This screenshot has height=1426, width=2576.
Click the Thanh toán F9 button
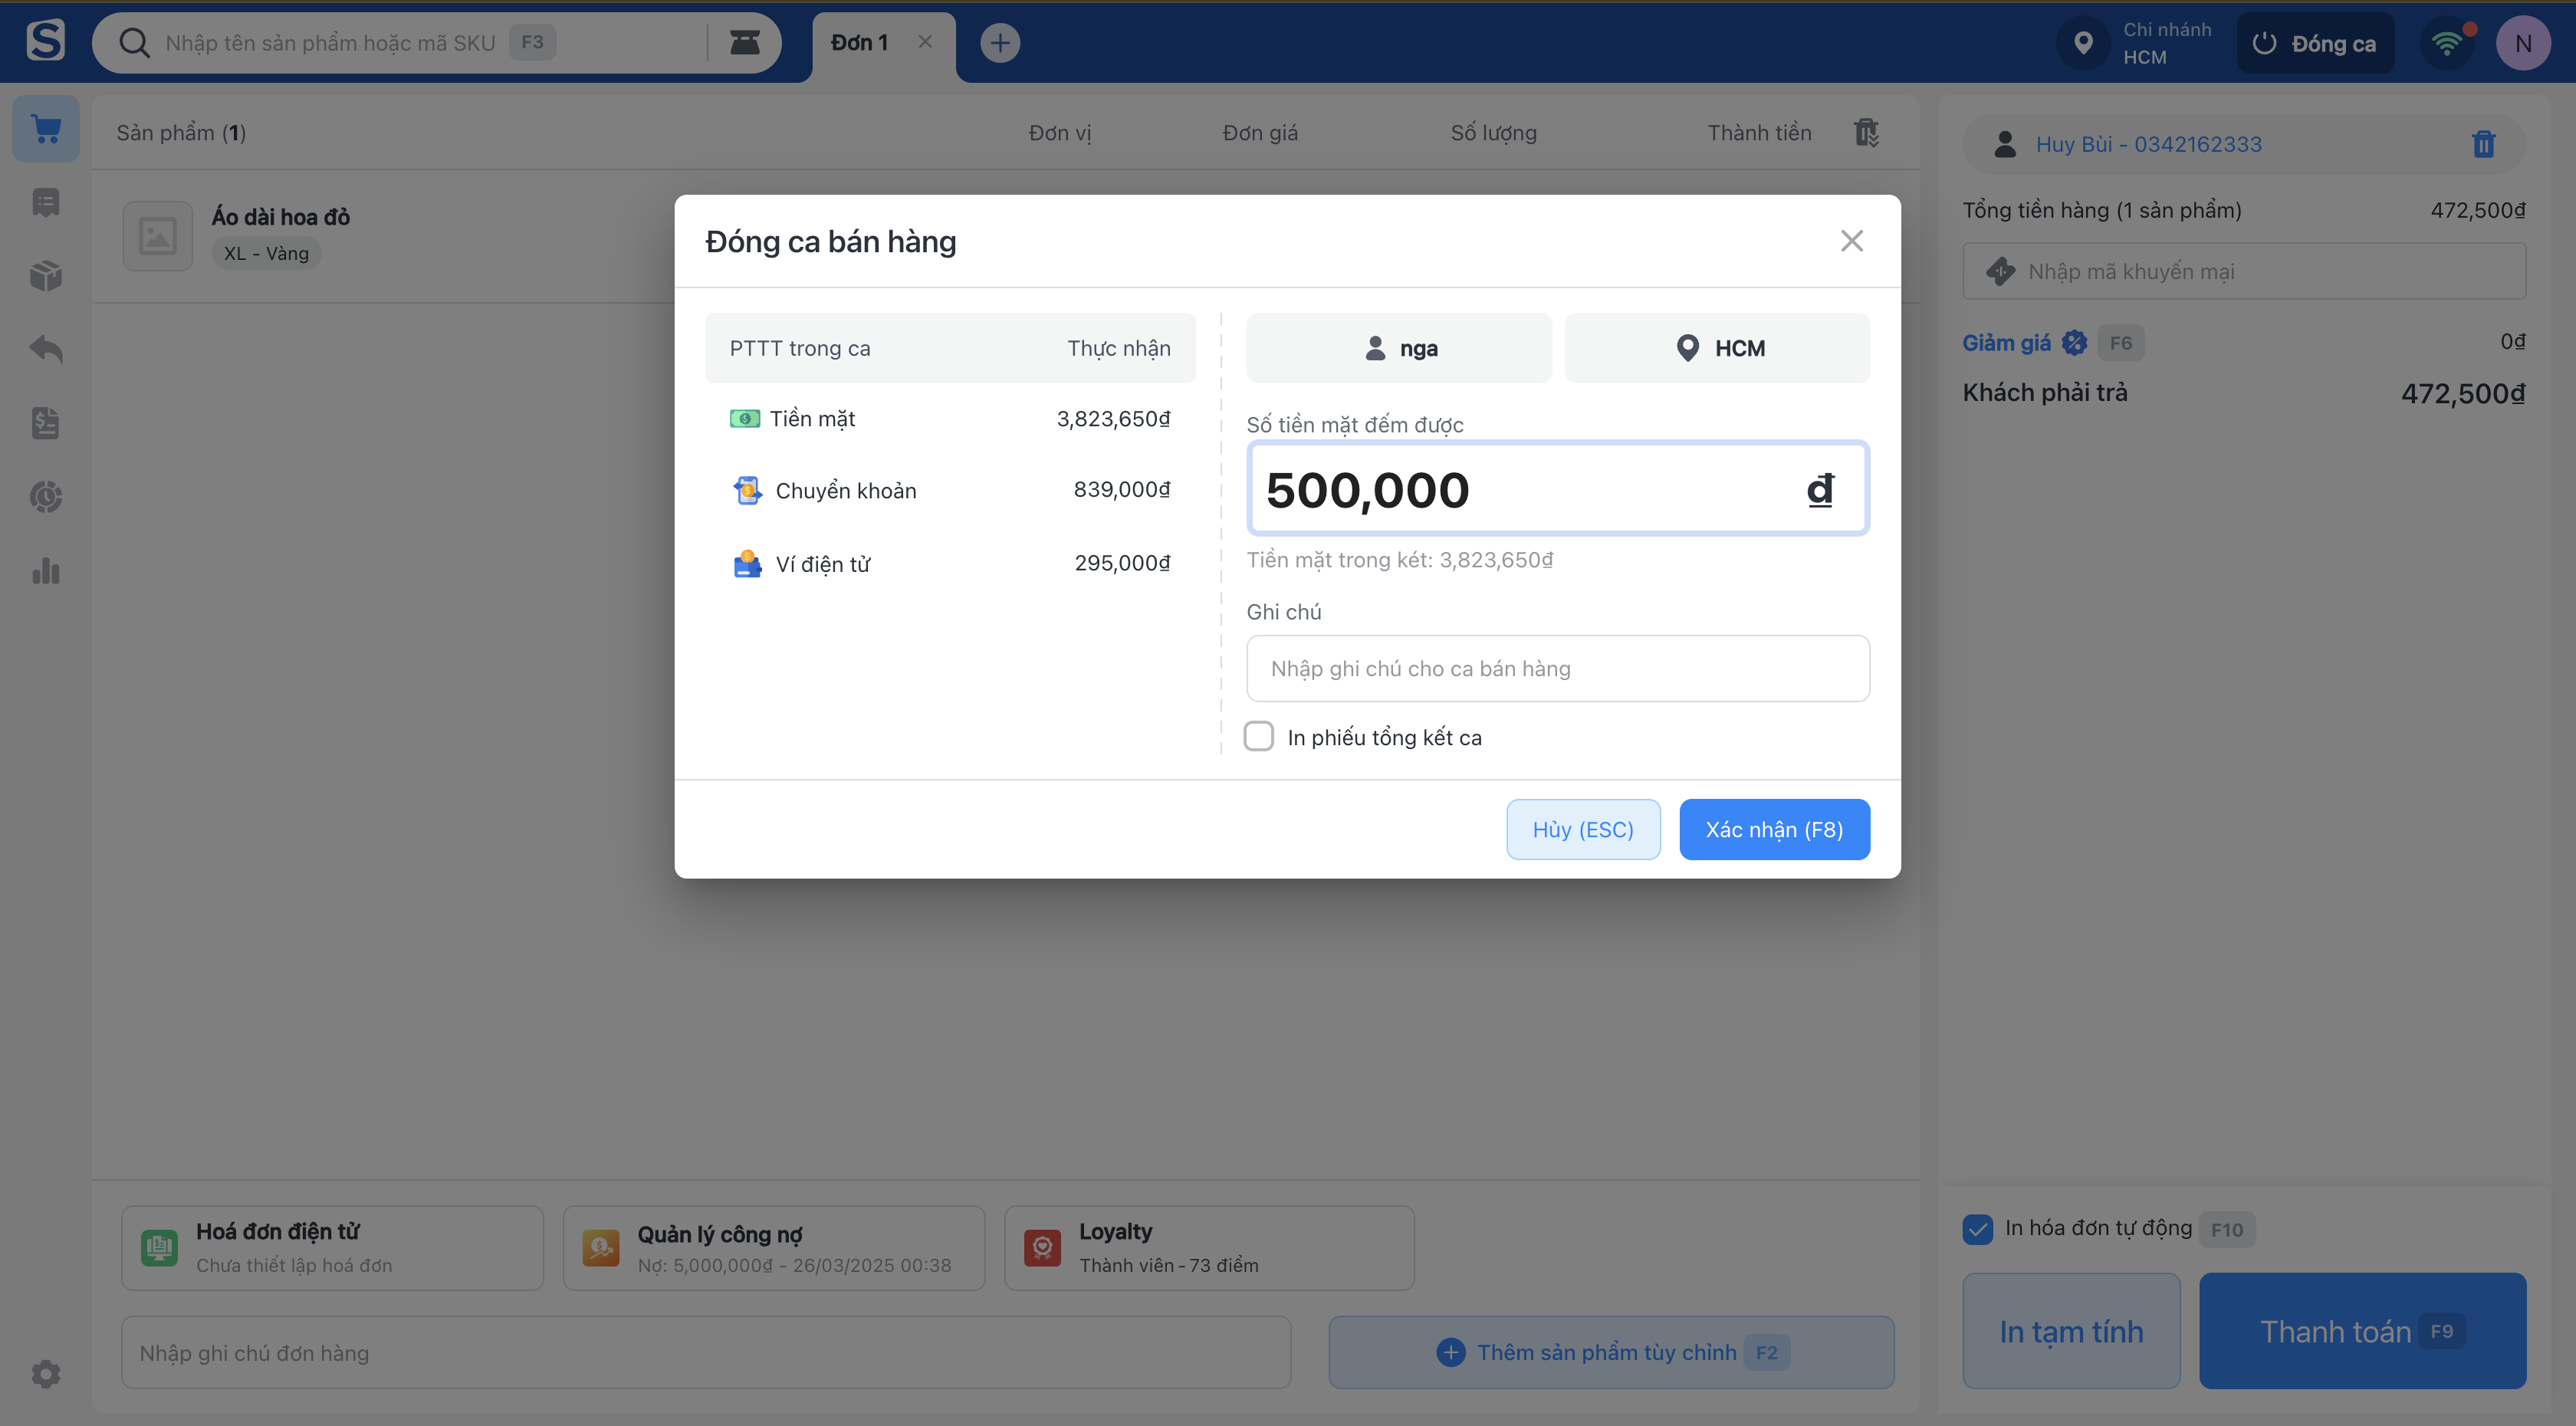[2362, 1331]
